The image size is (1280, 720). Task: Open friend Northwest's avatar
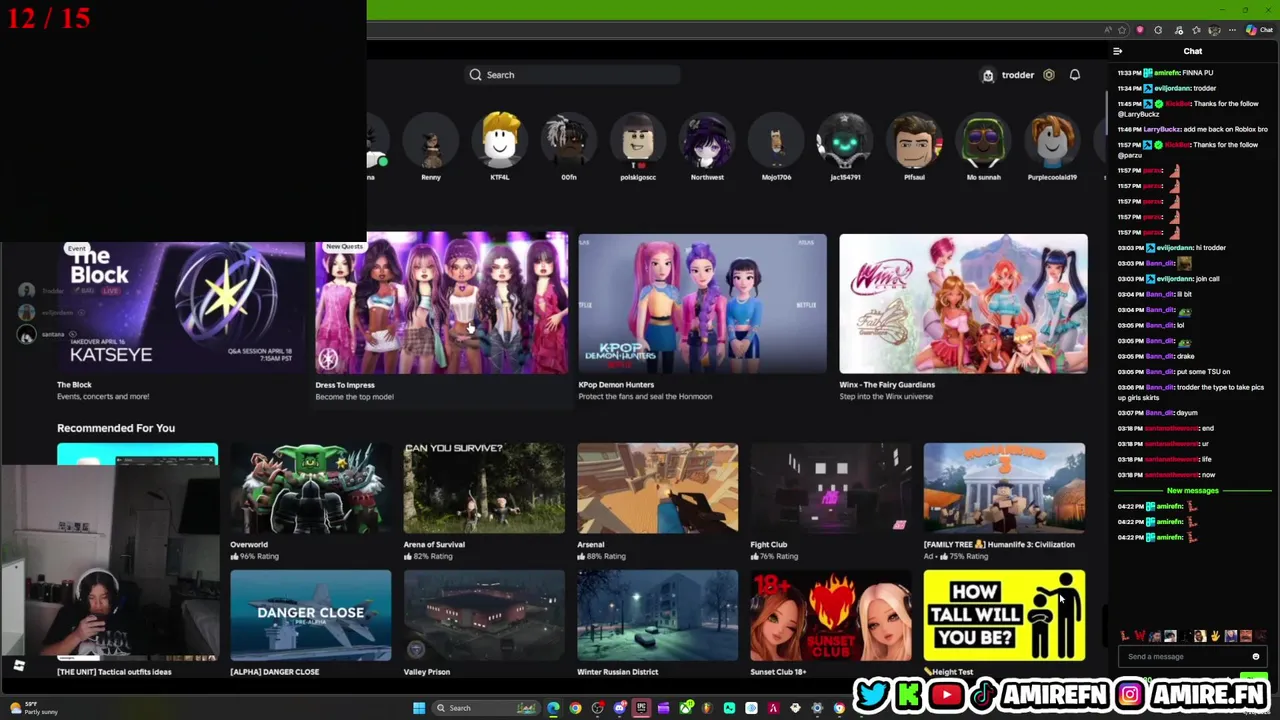tap(707, 141)
